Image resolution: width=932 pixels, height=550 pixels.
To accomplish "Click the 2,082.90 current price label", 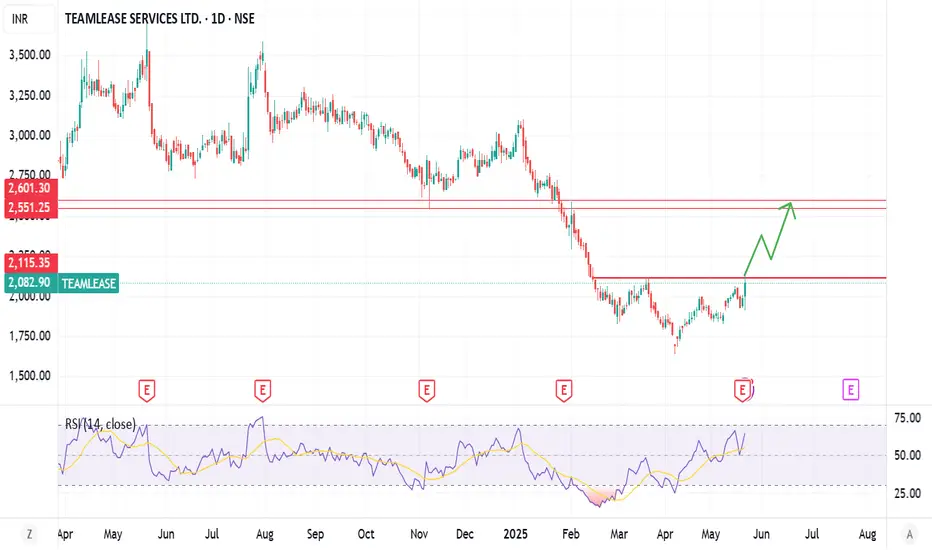I will pos(32,282).
